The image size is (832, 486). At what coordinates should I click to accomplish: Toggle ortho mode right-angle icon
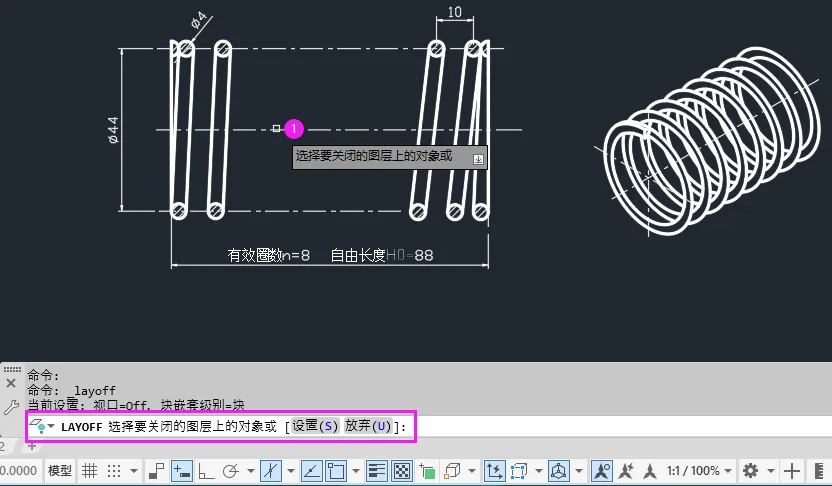(206, 471)
